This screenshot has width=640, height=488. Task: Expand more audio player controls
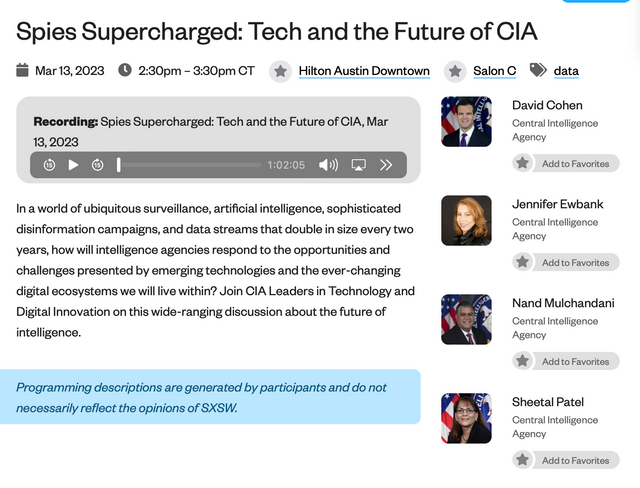coord(386,165)
